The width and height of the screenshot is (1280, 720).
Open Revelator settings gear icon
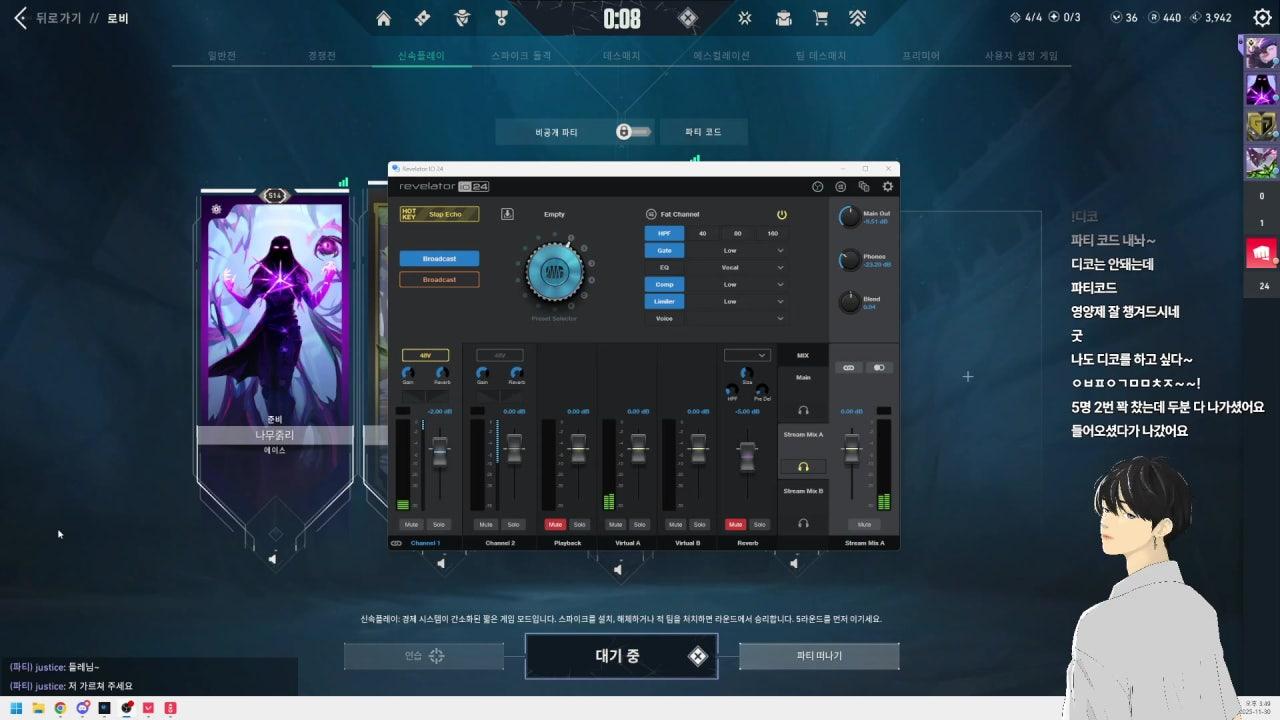(x=887, y=187)
